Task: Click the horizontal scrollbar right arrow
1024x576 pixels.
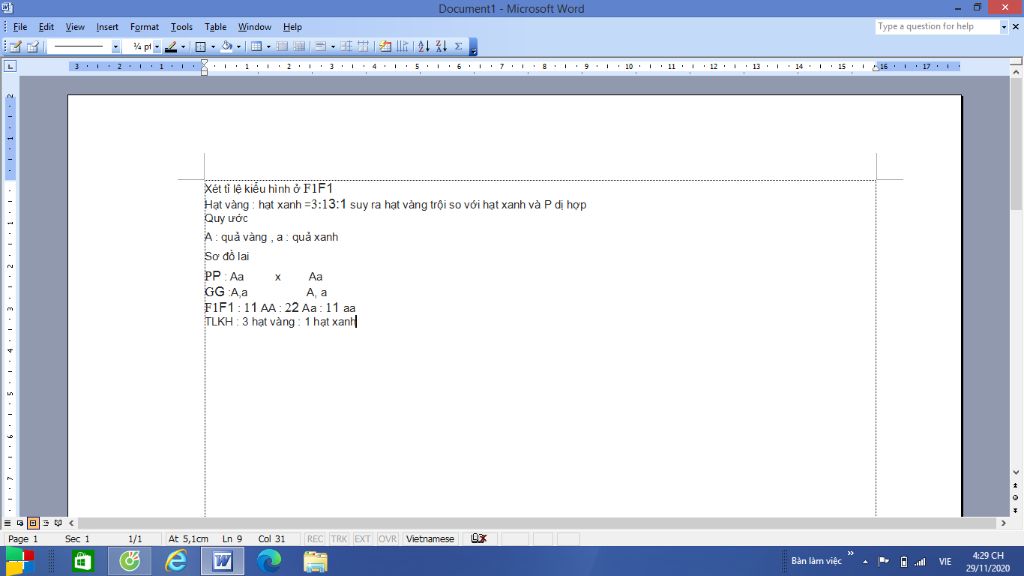Action: 1004,523
